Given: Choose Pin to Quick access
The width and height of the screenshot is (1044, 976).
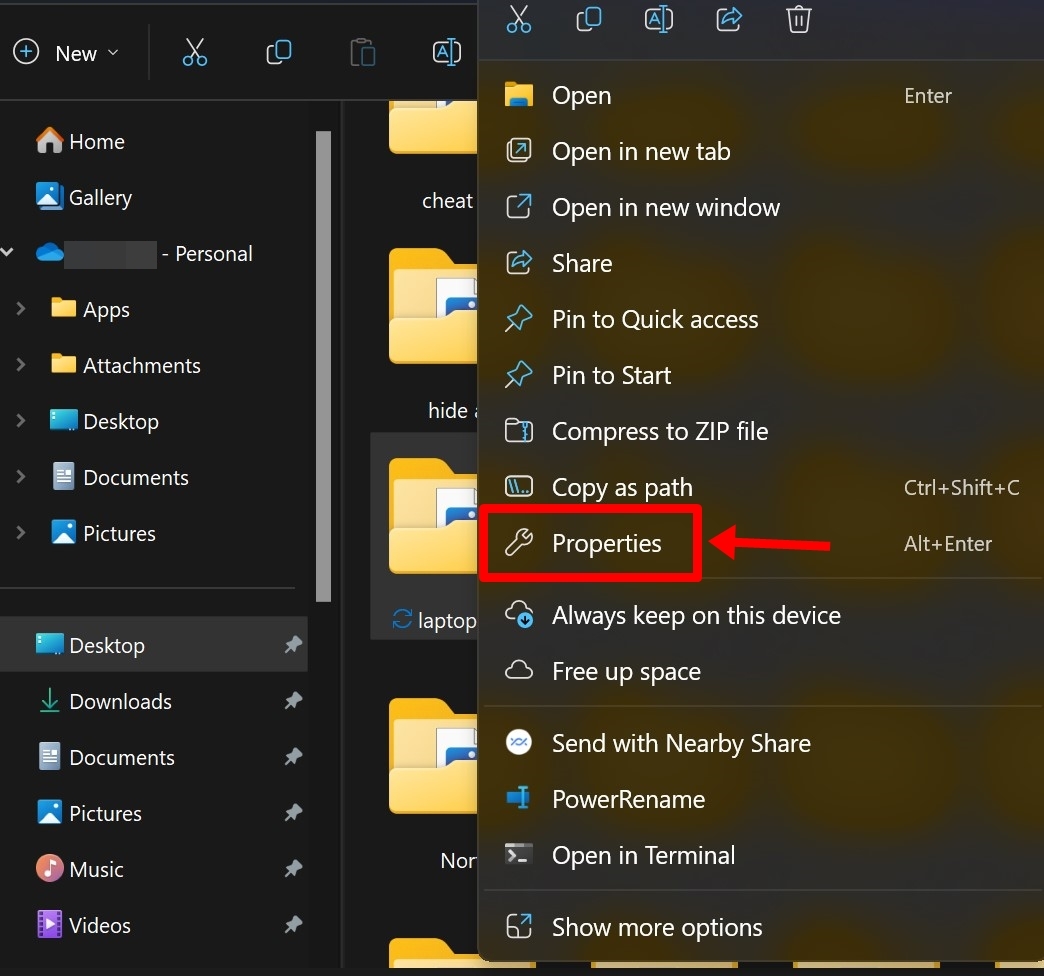Looking at the screenshot, I should (760, 320).
